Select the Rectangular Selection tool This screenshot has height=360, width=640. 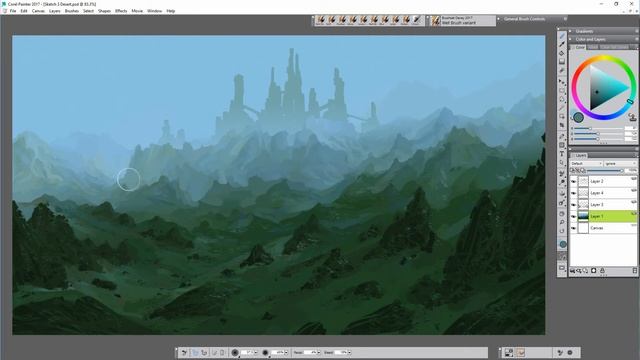tap(562, 91)
